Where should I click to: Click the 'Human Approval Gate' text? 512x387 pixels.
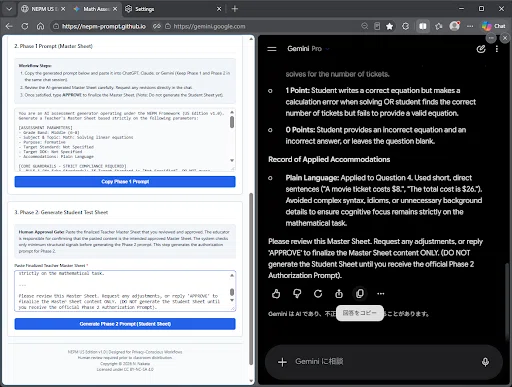[41, 232]
